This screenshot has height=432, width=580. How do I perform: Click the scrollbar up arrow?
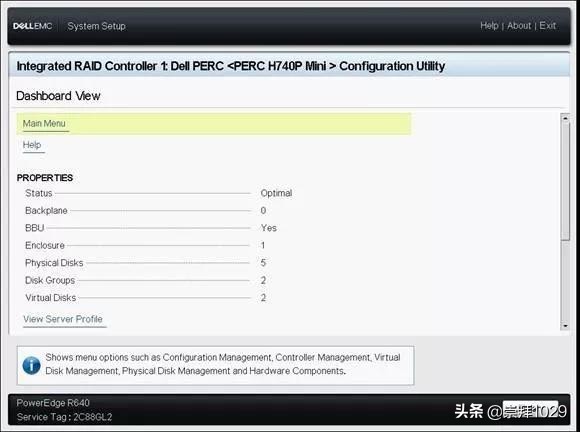(565, 118)
